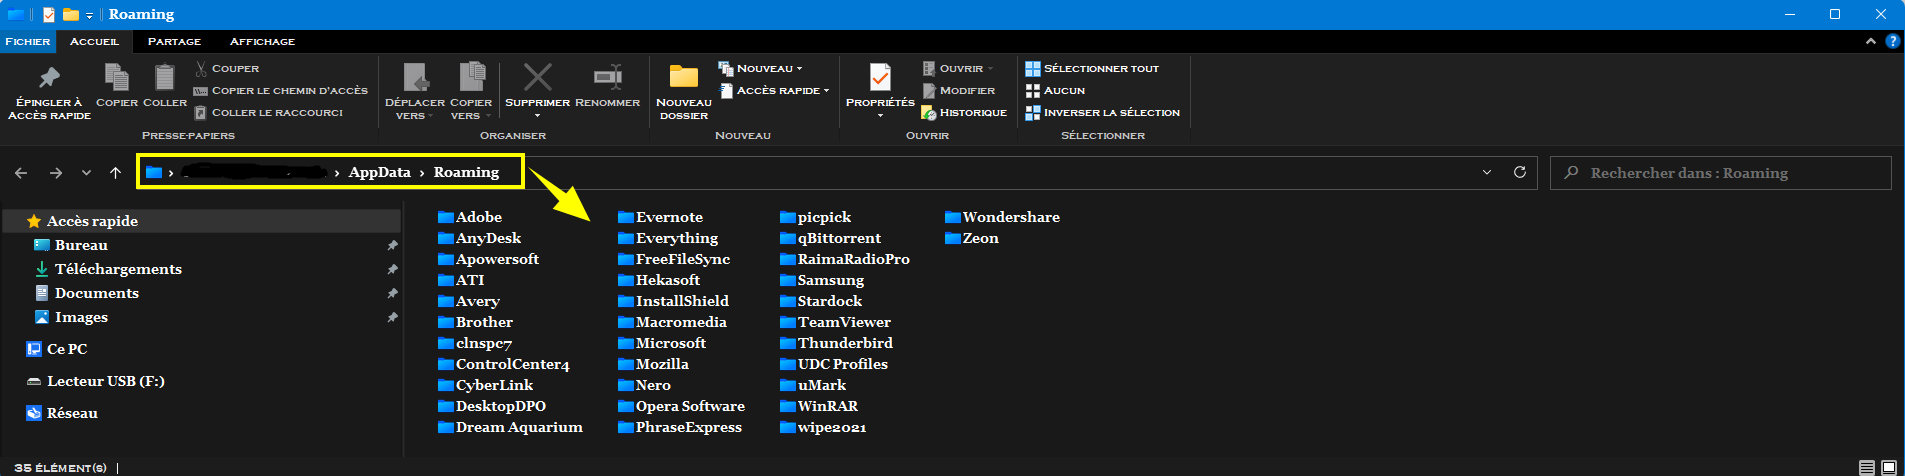Customize quick access toolbar dropdown

click(x=89, y=15)
